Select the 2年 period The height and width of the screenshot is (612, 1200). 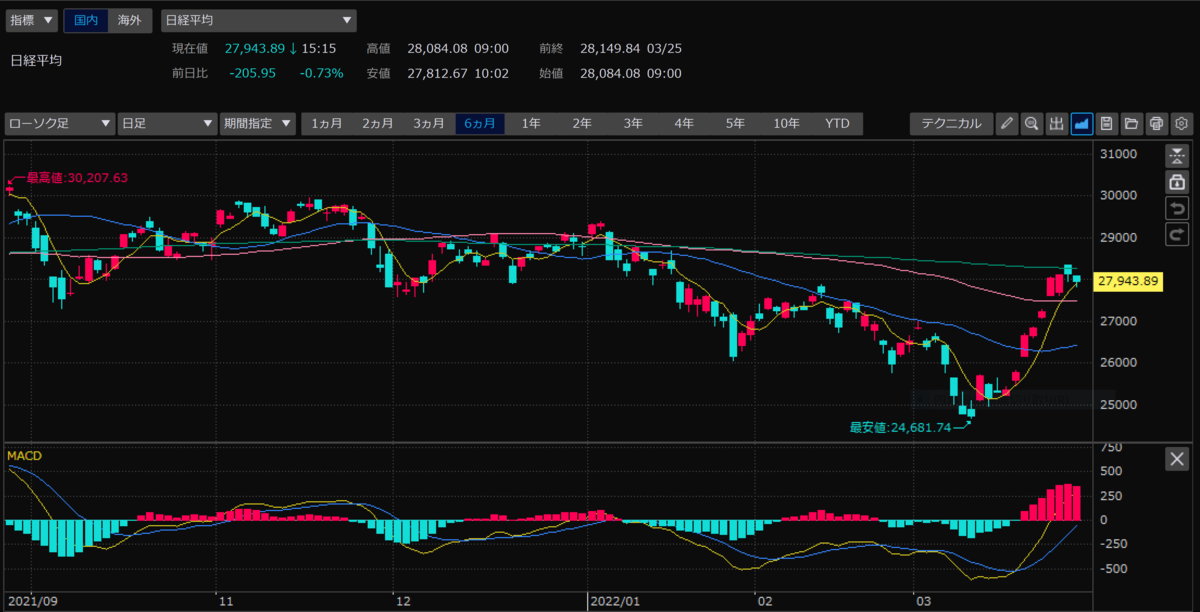coord(582,124)
